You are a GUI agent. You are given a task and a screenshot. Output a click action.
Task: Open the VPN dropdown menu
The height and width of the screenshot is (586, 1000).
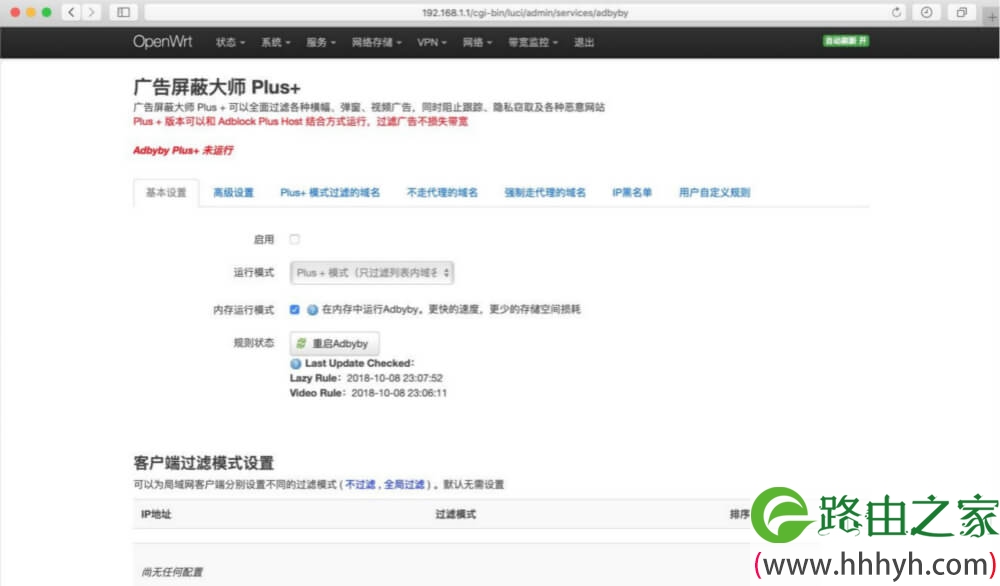(x=432, y=42)
